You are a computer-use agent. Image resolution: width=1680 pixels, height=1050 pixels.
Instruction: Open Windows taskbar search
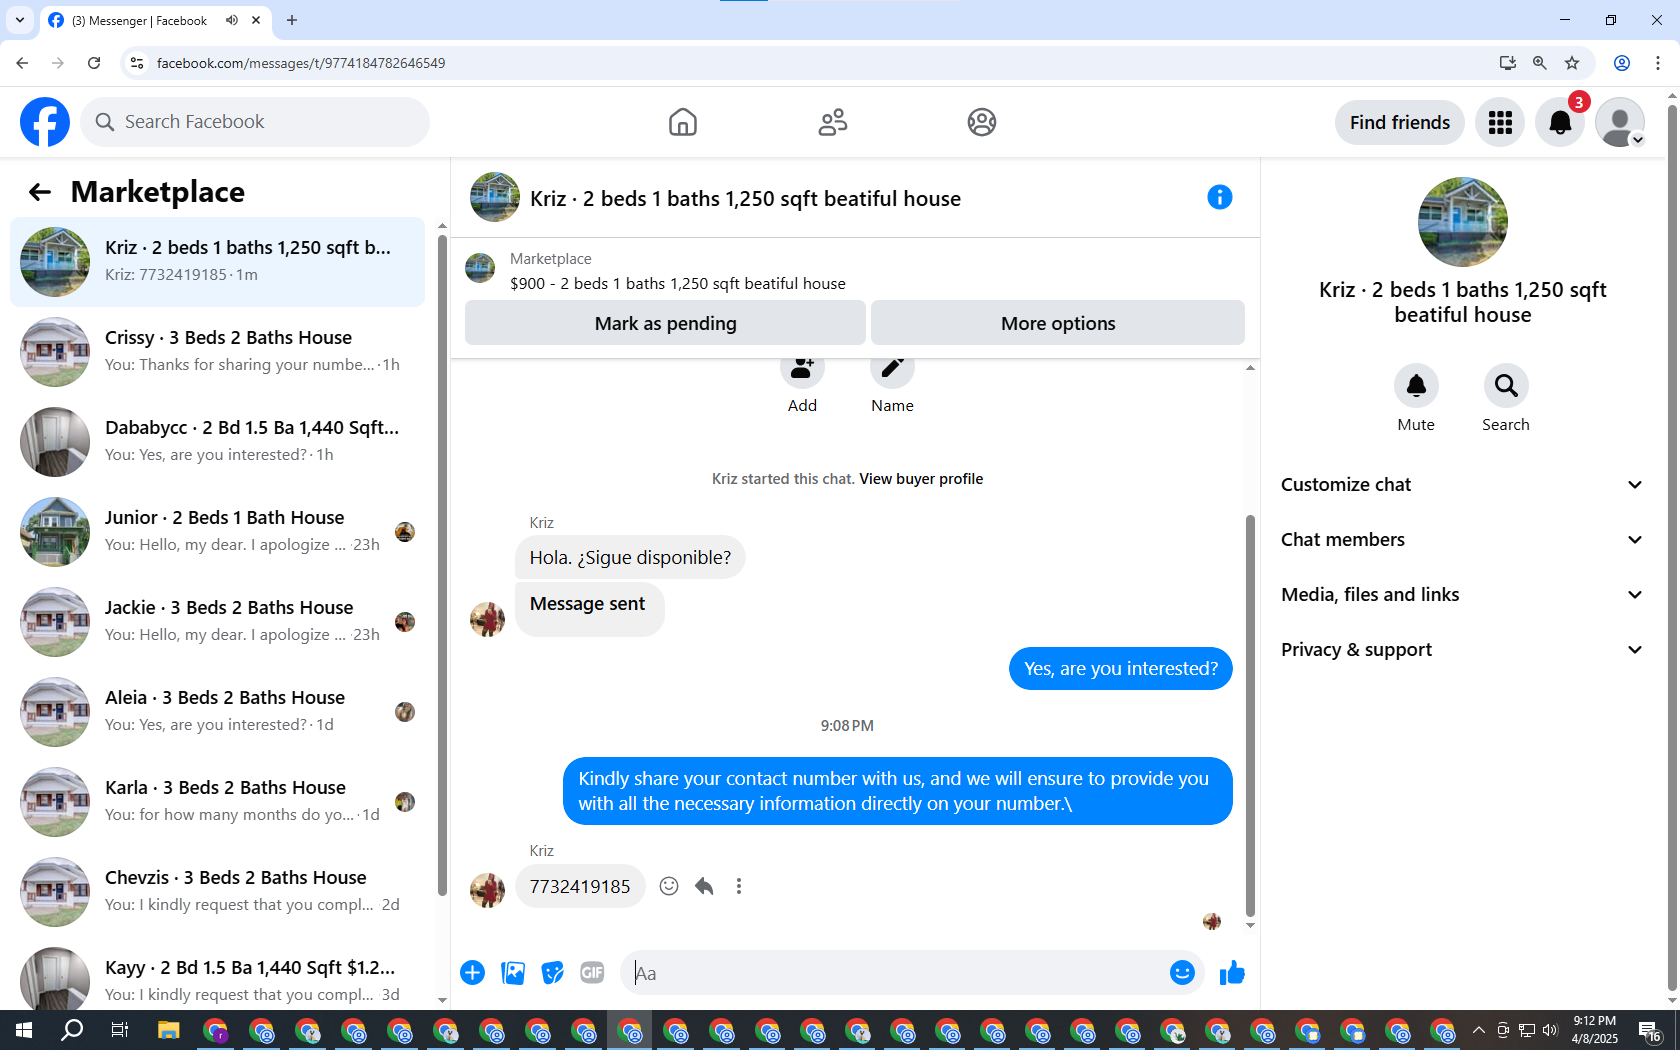point(72,1030)
